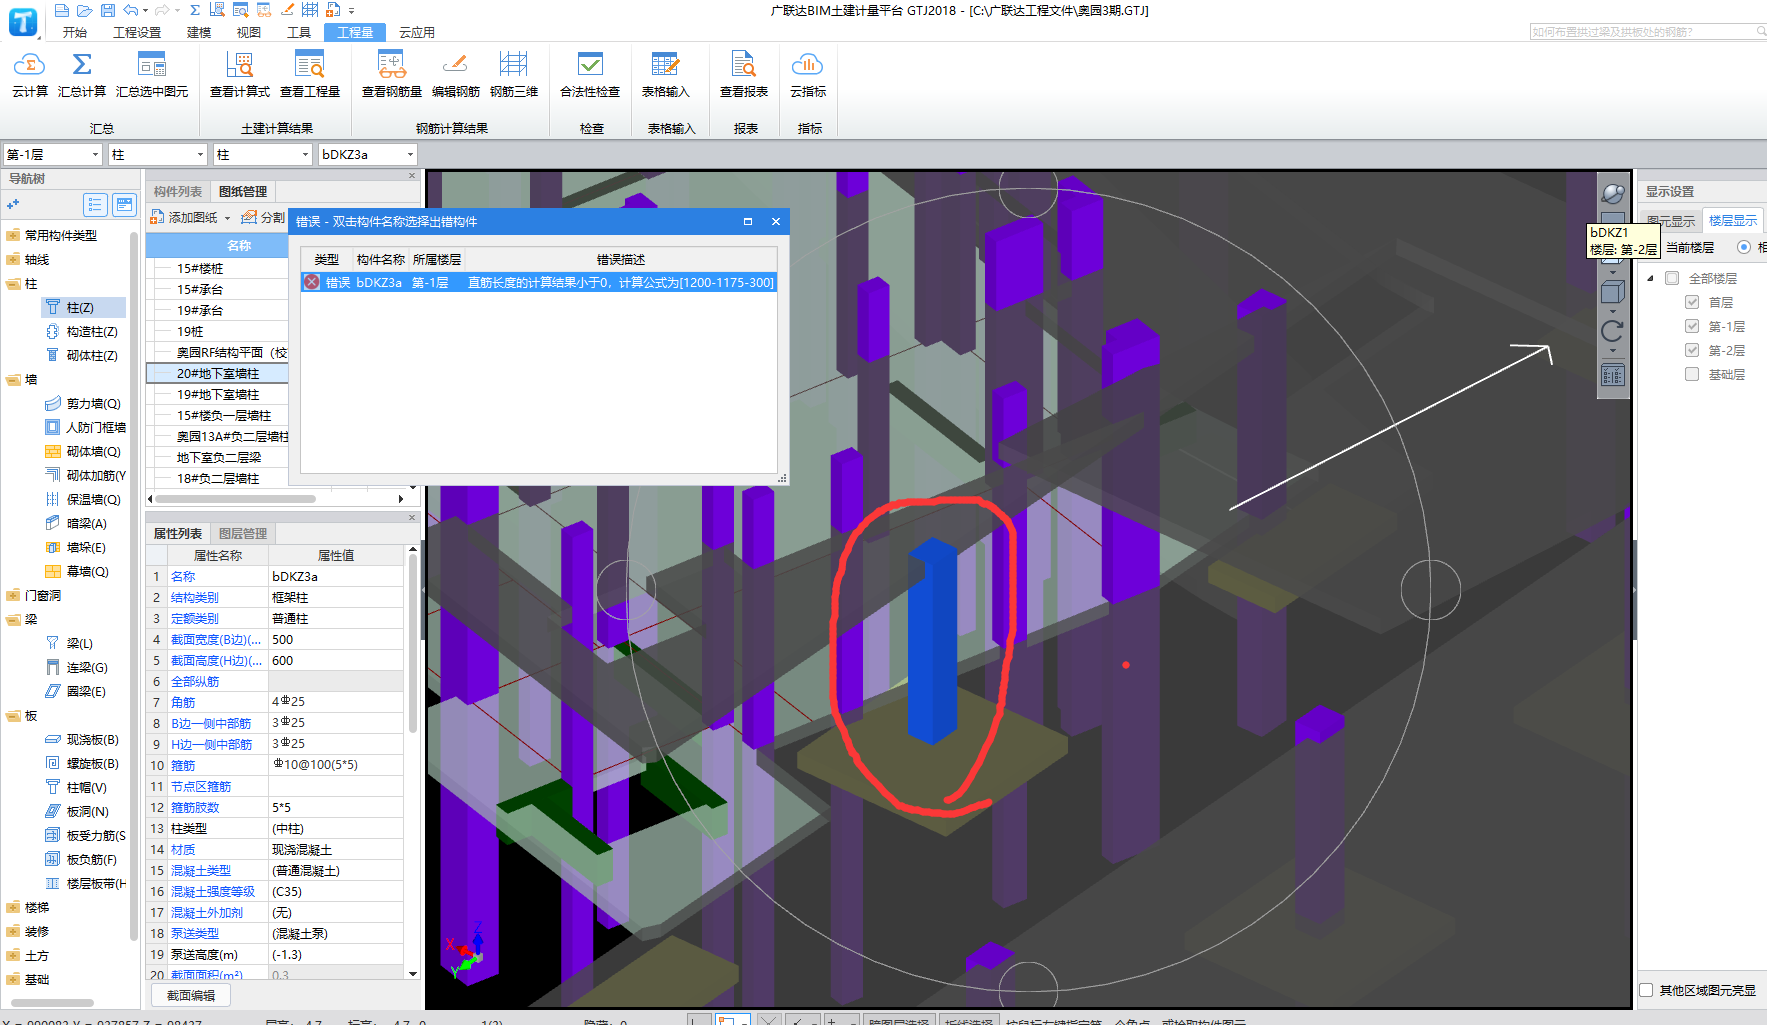Switch navigation tree to panel view icon

[x=124, y=205]
